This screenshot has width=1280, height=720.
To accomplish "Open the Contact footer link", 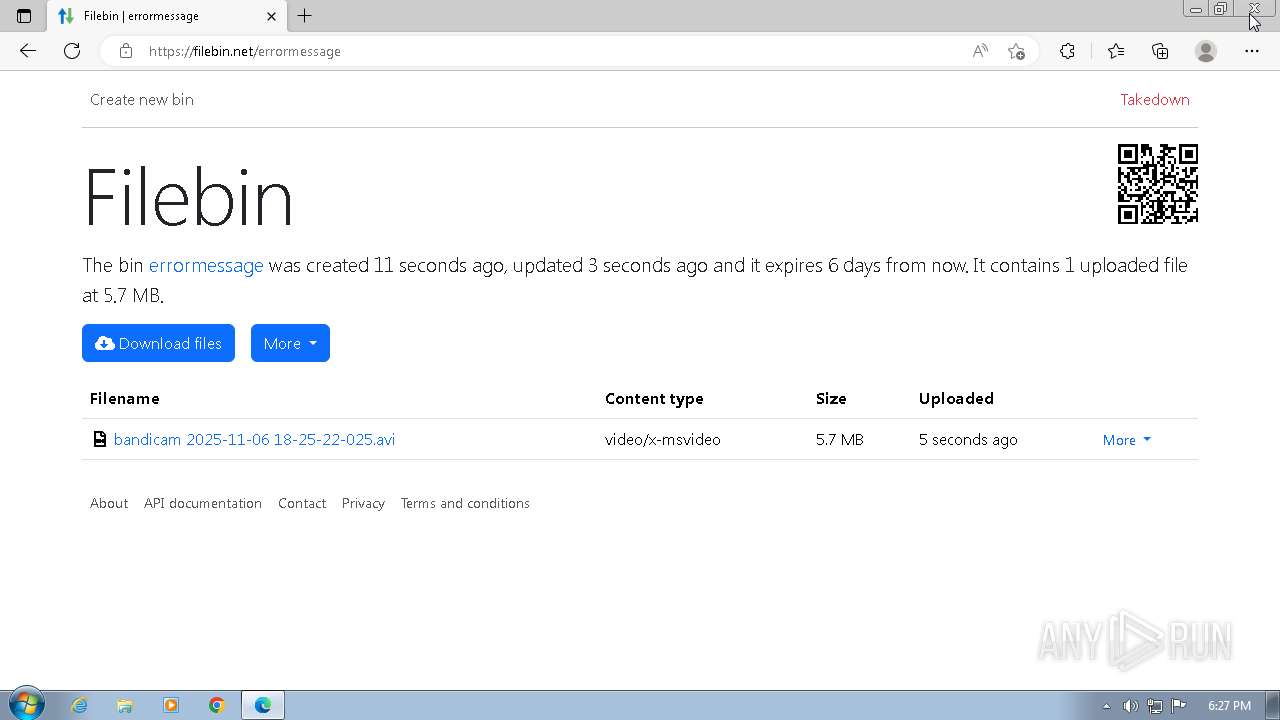I will point(302,503).
